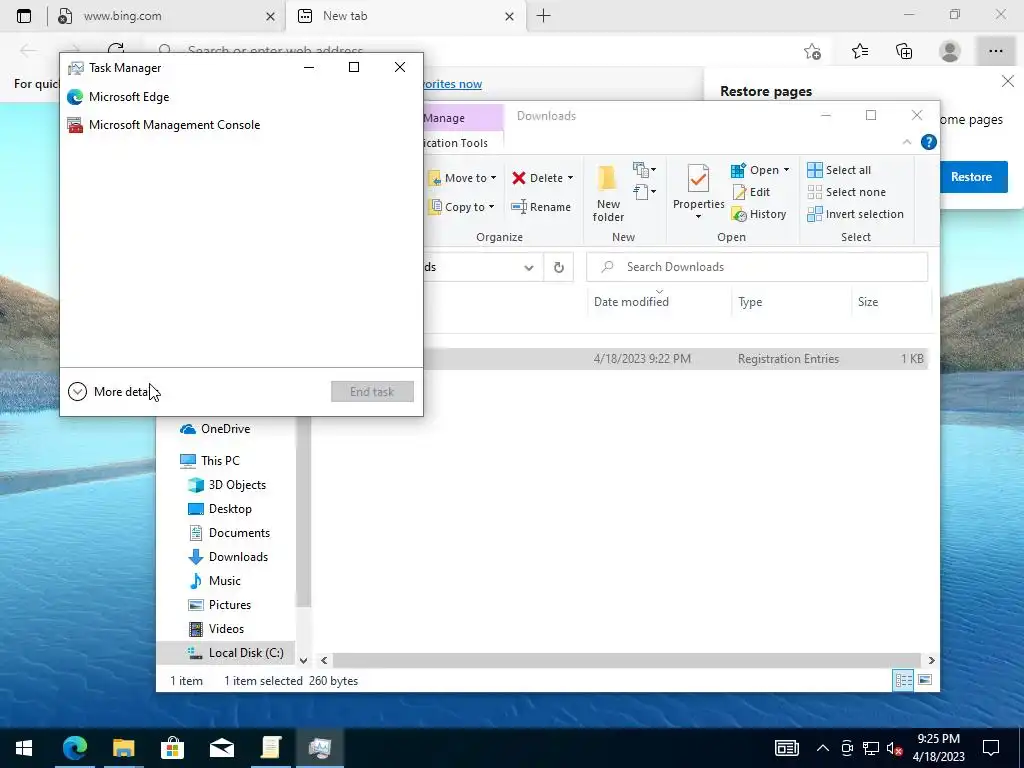Open a new tab in Edge

click(x=543, y=16)
